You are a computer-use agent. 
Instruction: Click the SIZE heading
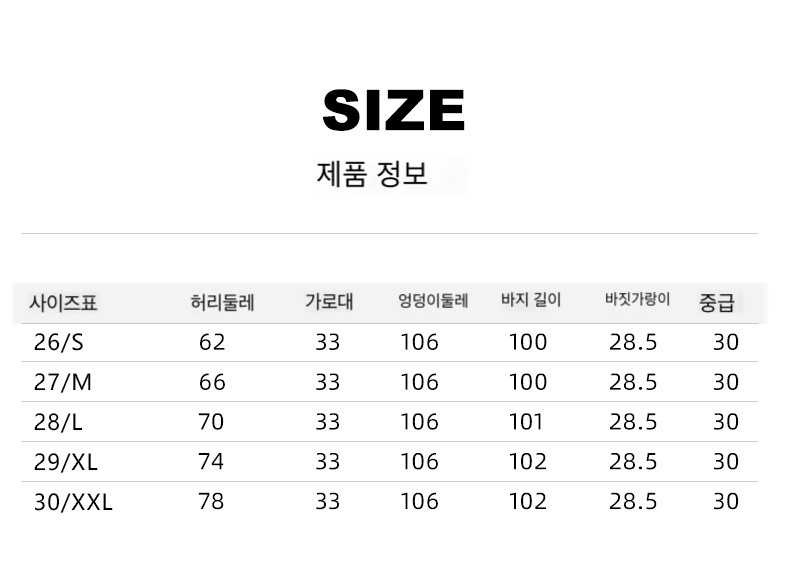(x=393, y=110)
